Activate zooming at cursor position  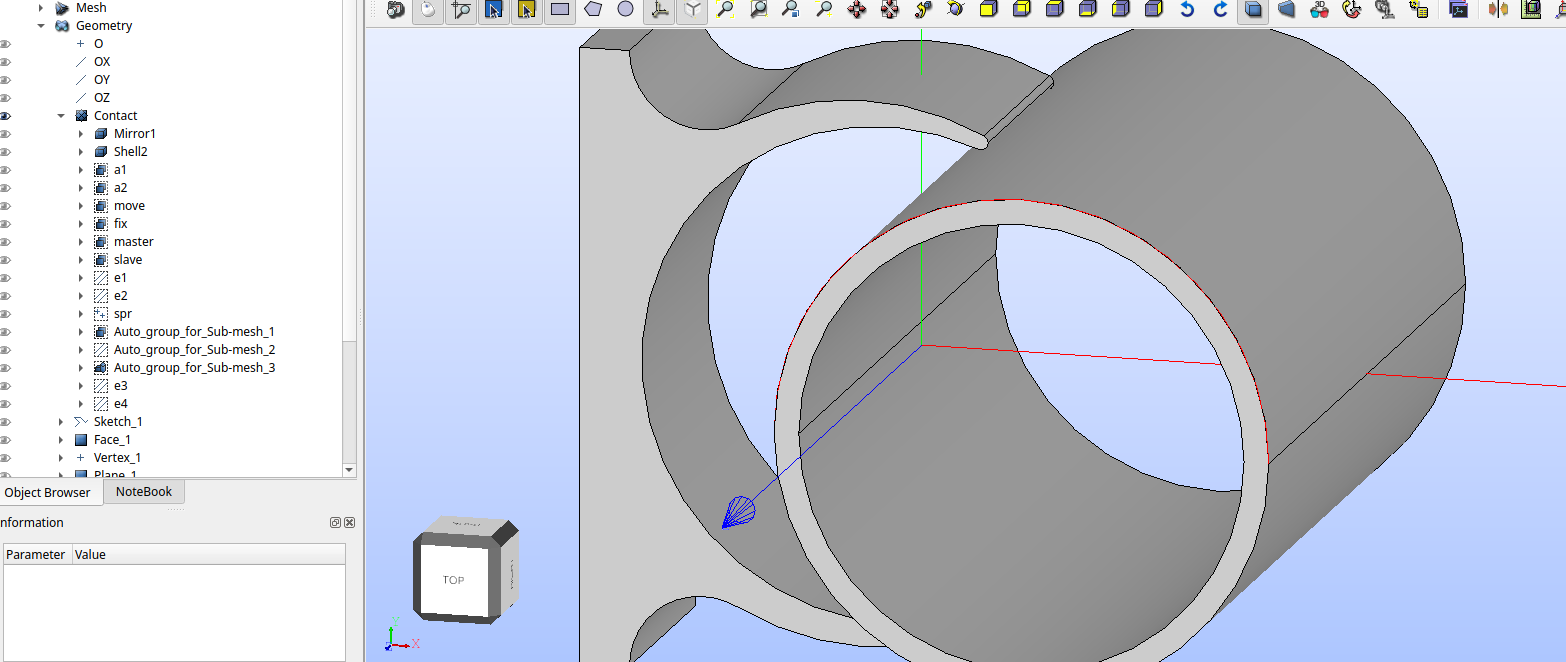pos(461,10)
